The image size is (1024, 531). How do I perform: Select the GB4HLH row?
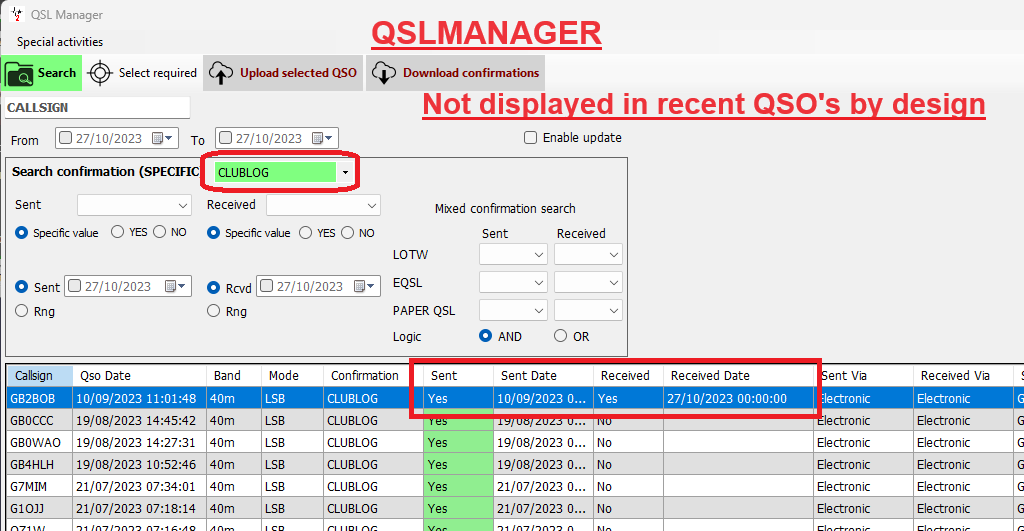pos(515,464)
